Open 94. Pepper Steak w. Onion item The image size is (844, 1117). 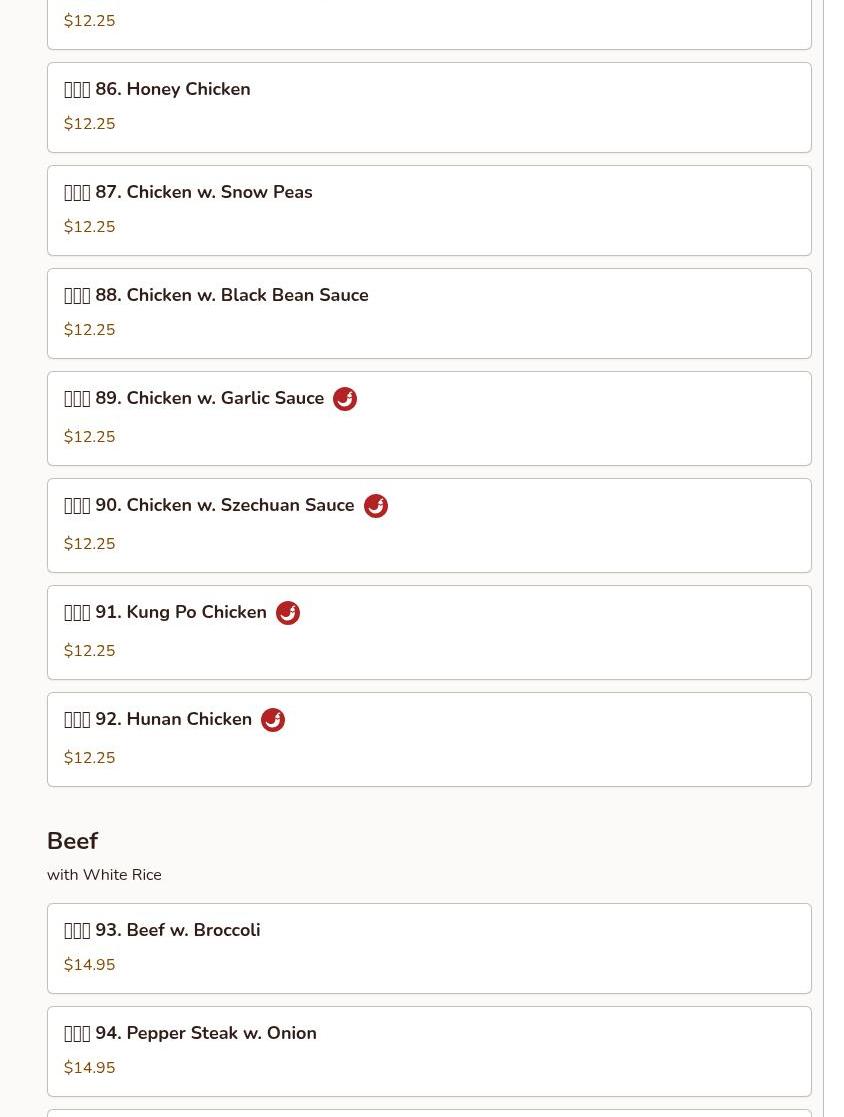pos(429,1051)
